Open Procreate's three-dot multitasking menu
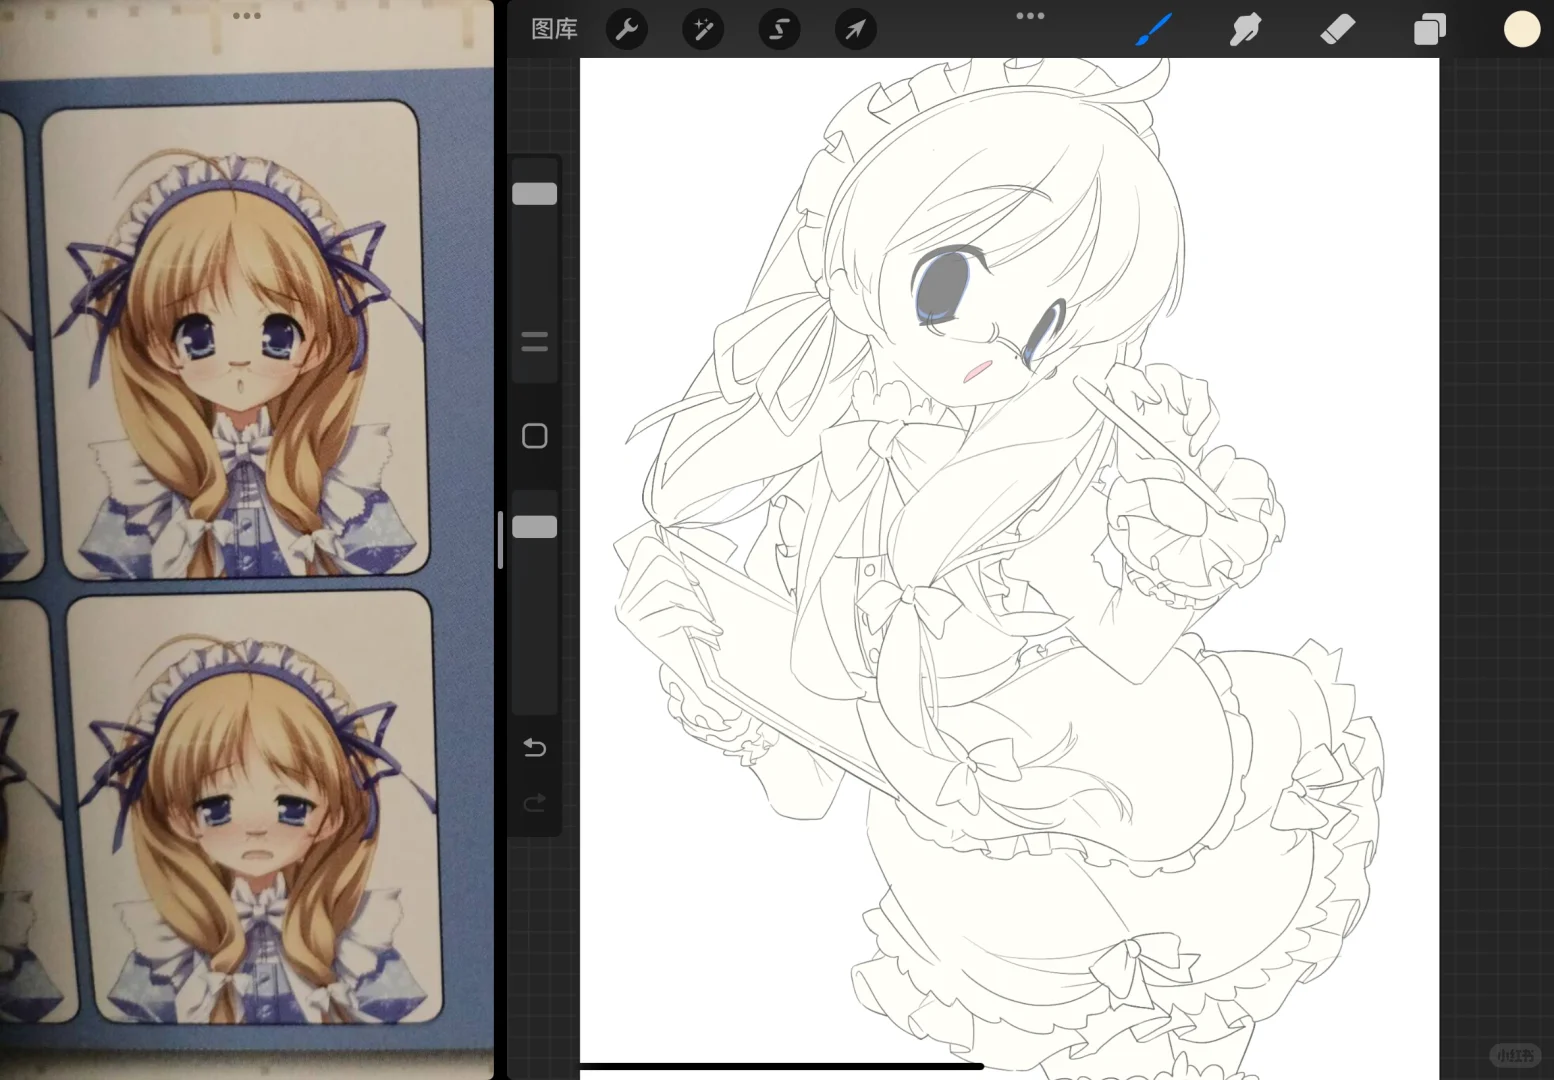 click(1030, 16)
